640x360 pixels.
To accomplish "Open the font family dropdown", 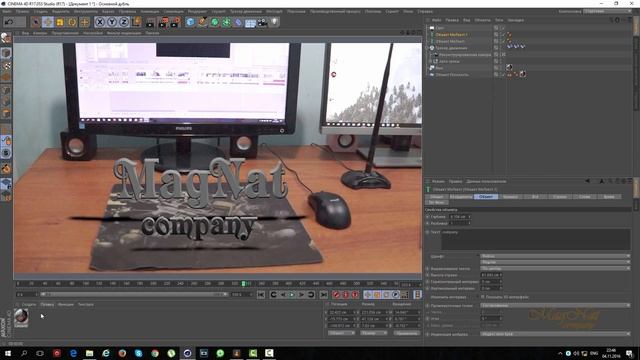I will click(555, 256).
